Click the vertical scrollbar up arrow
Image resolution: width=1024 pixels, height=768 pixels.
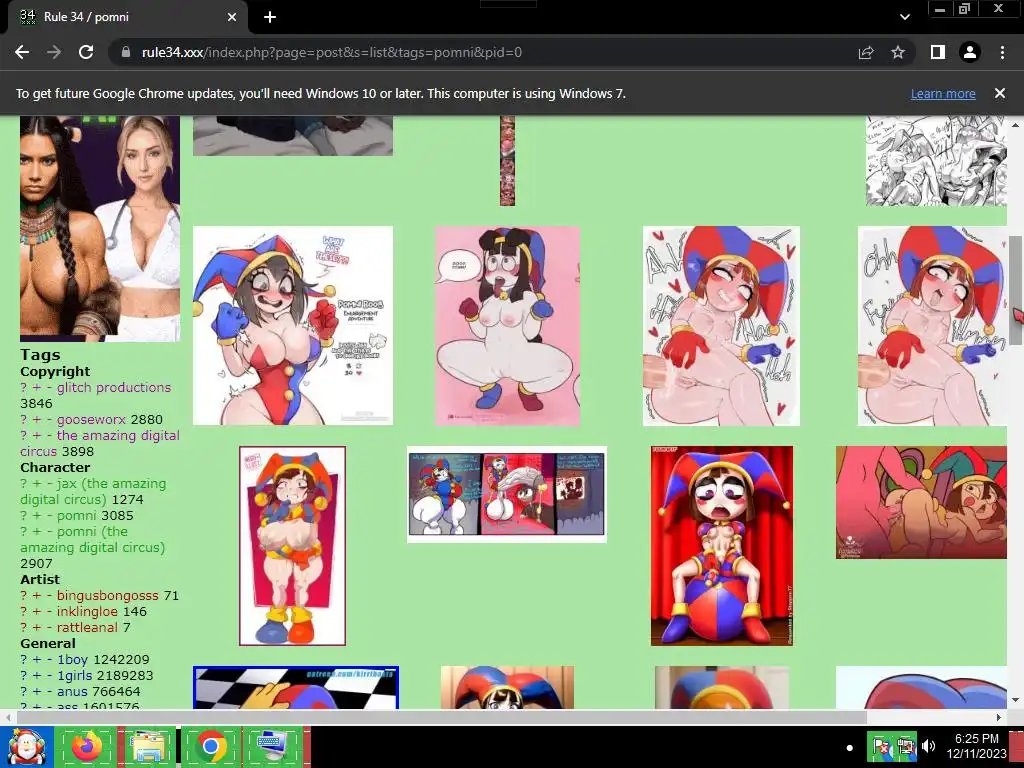pyautogui.click(x=1016, y=125)
